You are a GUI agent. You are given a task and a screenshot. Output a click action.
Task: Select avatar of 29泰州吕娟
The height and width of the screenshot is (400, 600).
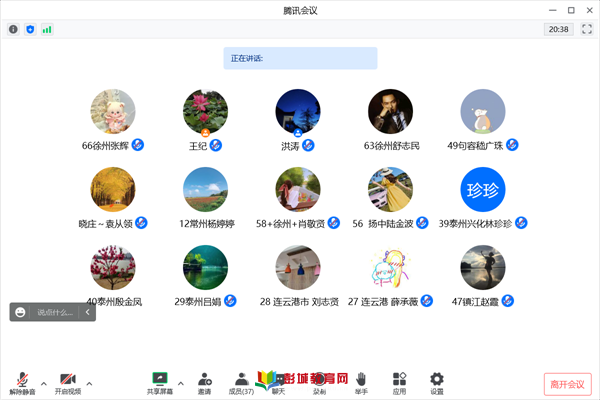pos(205,268)
